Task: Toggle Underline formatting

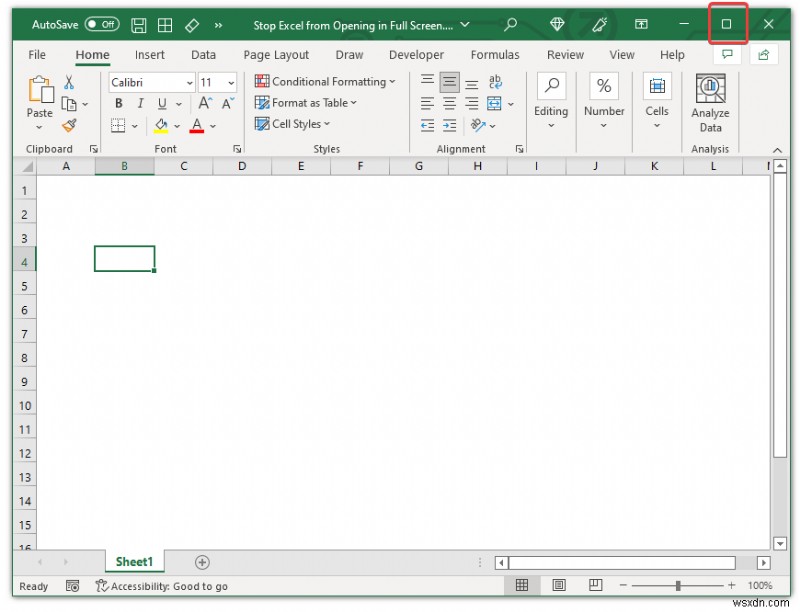Action: click(161, 103)
